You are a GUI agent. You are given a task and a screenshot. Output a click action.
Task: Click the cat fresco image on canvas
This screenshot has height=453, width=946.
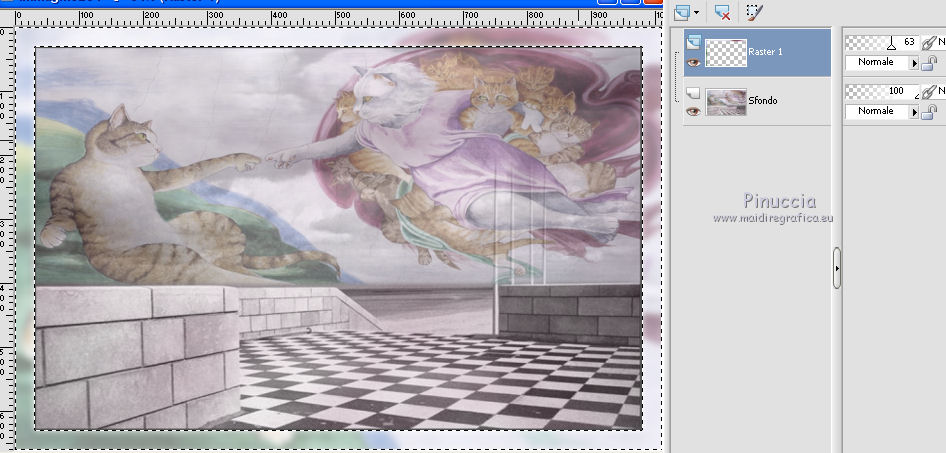(338, 238)
